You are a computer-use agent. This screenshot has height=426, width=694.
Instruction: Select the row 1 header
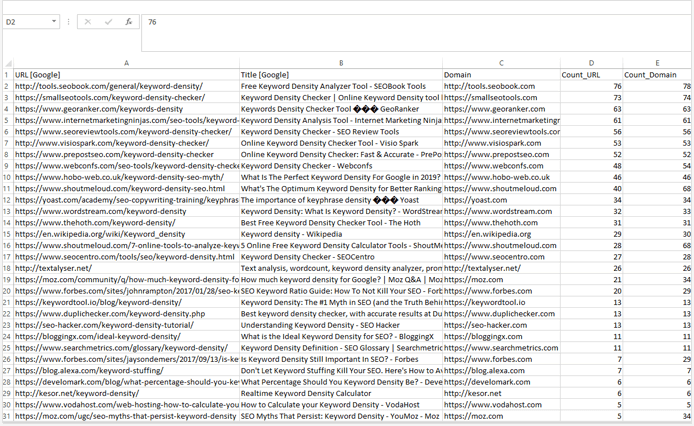tap(8, 75)
